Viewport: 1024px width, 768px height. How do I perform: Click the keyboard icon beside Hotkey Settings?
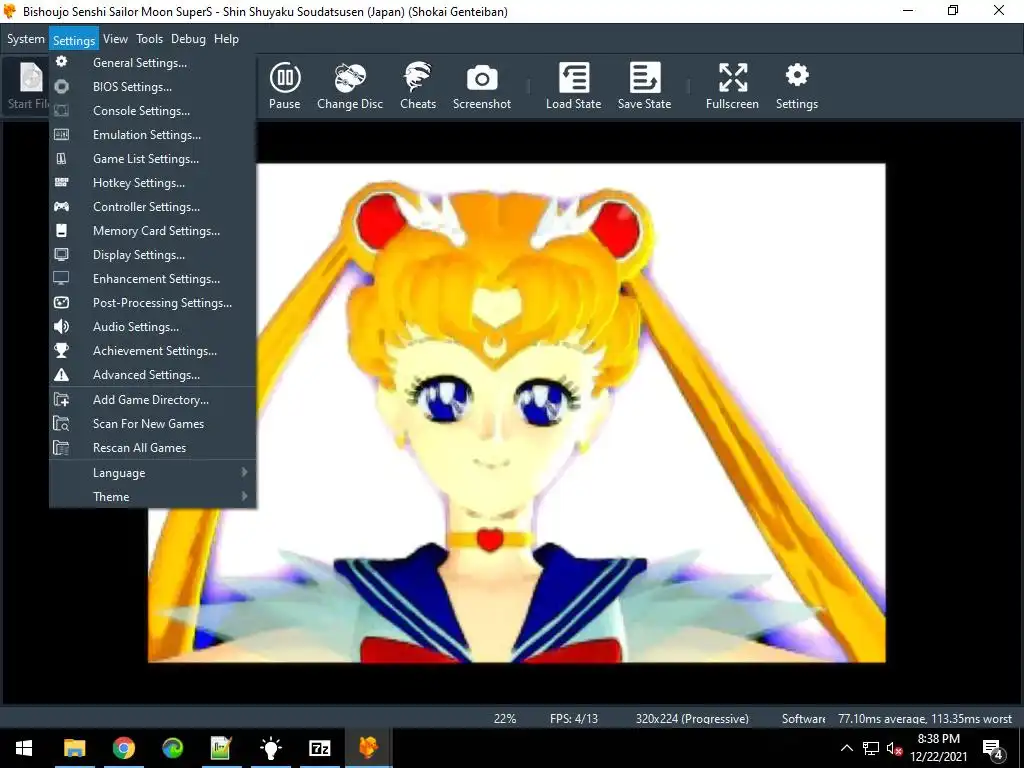tap(61, 182)
